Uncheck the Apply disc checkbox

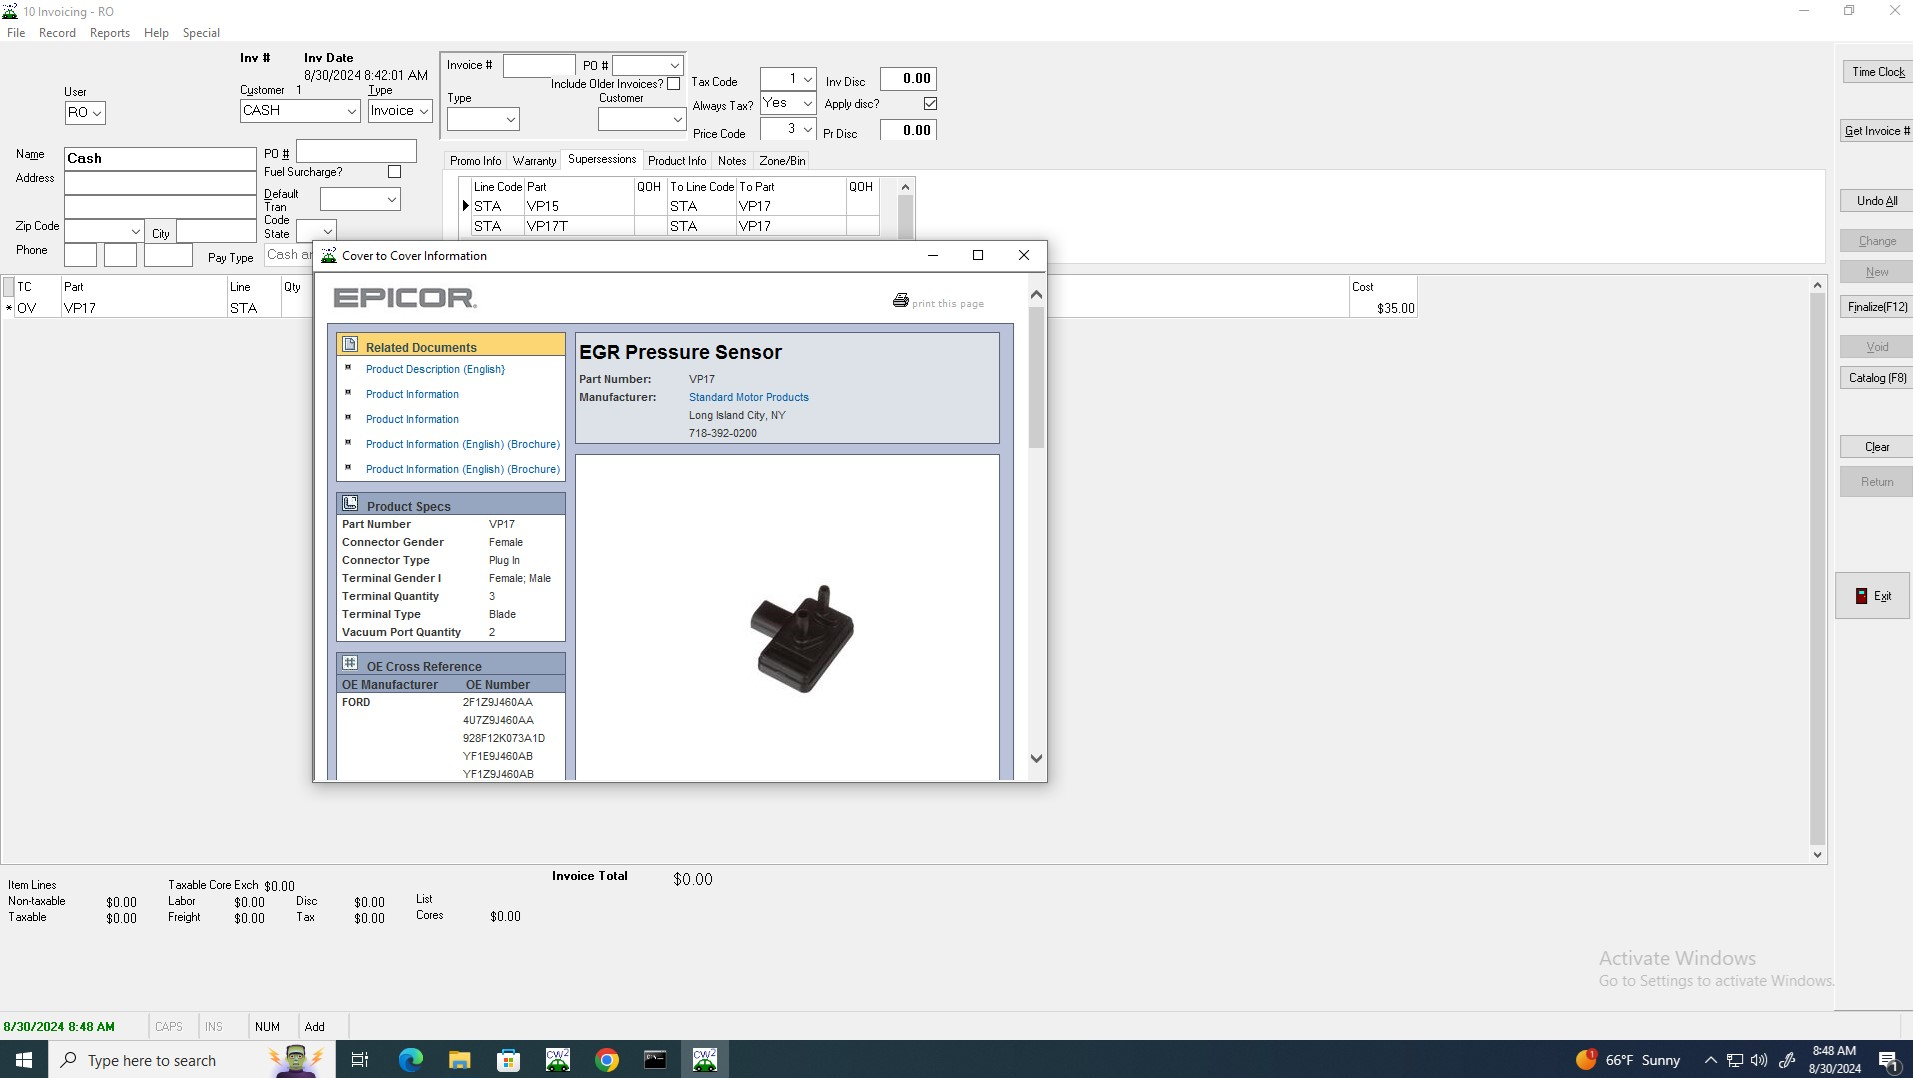point(930,104)
